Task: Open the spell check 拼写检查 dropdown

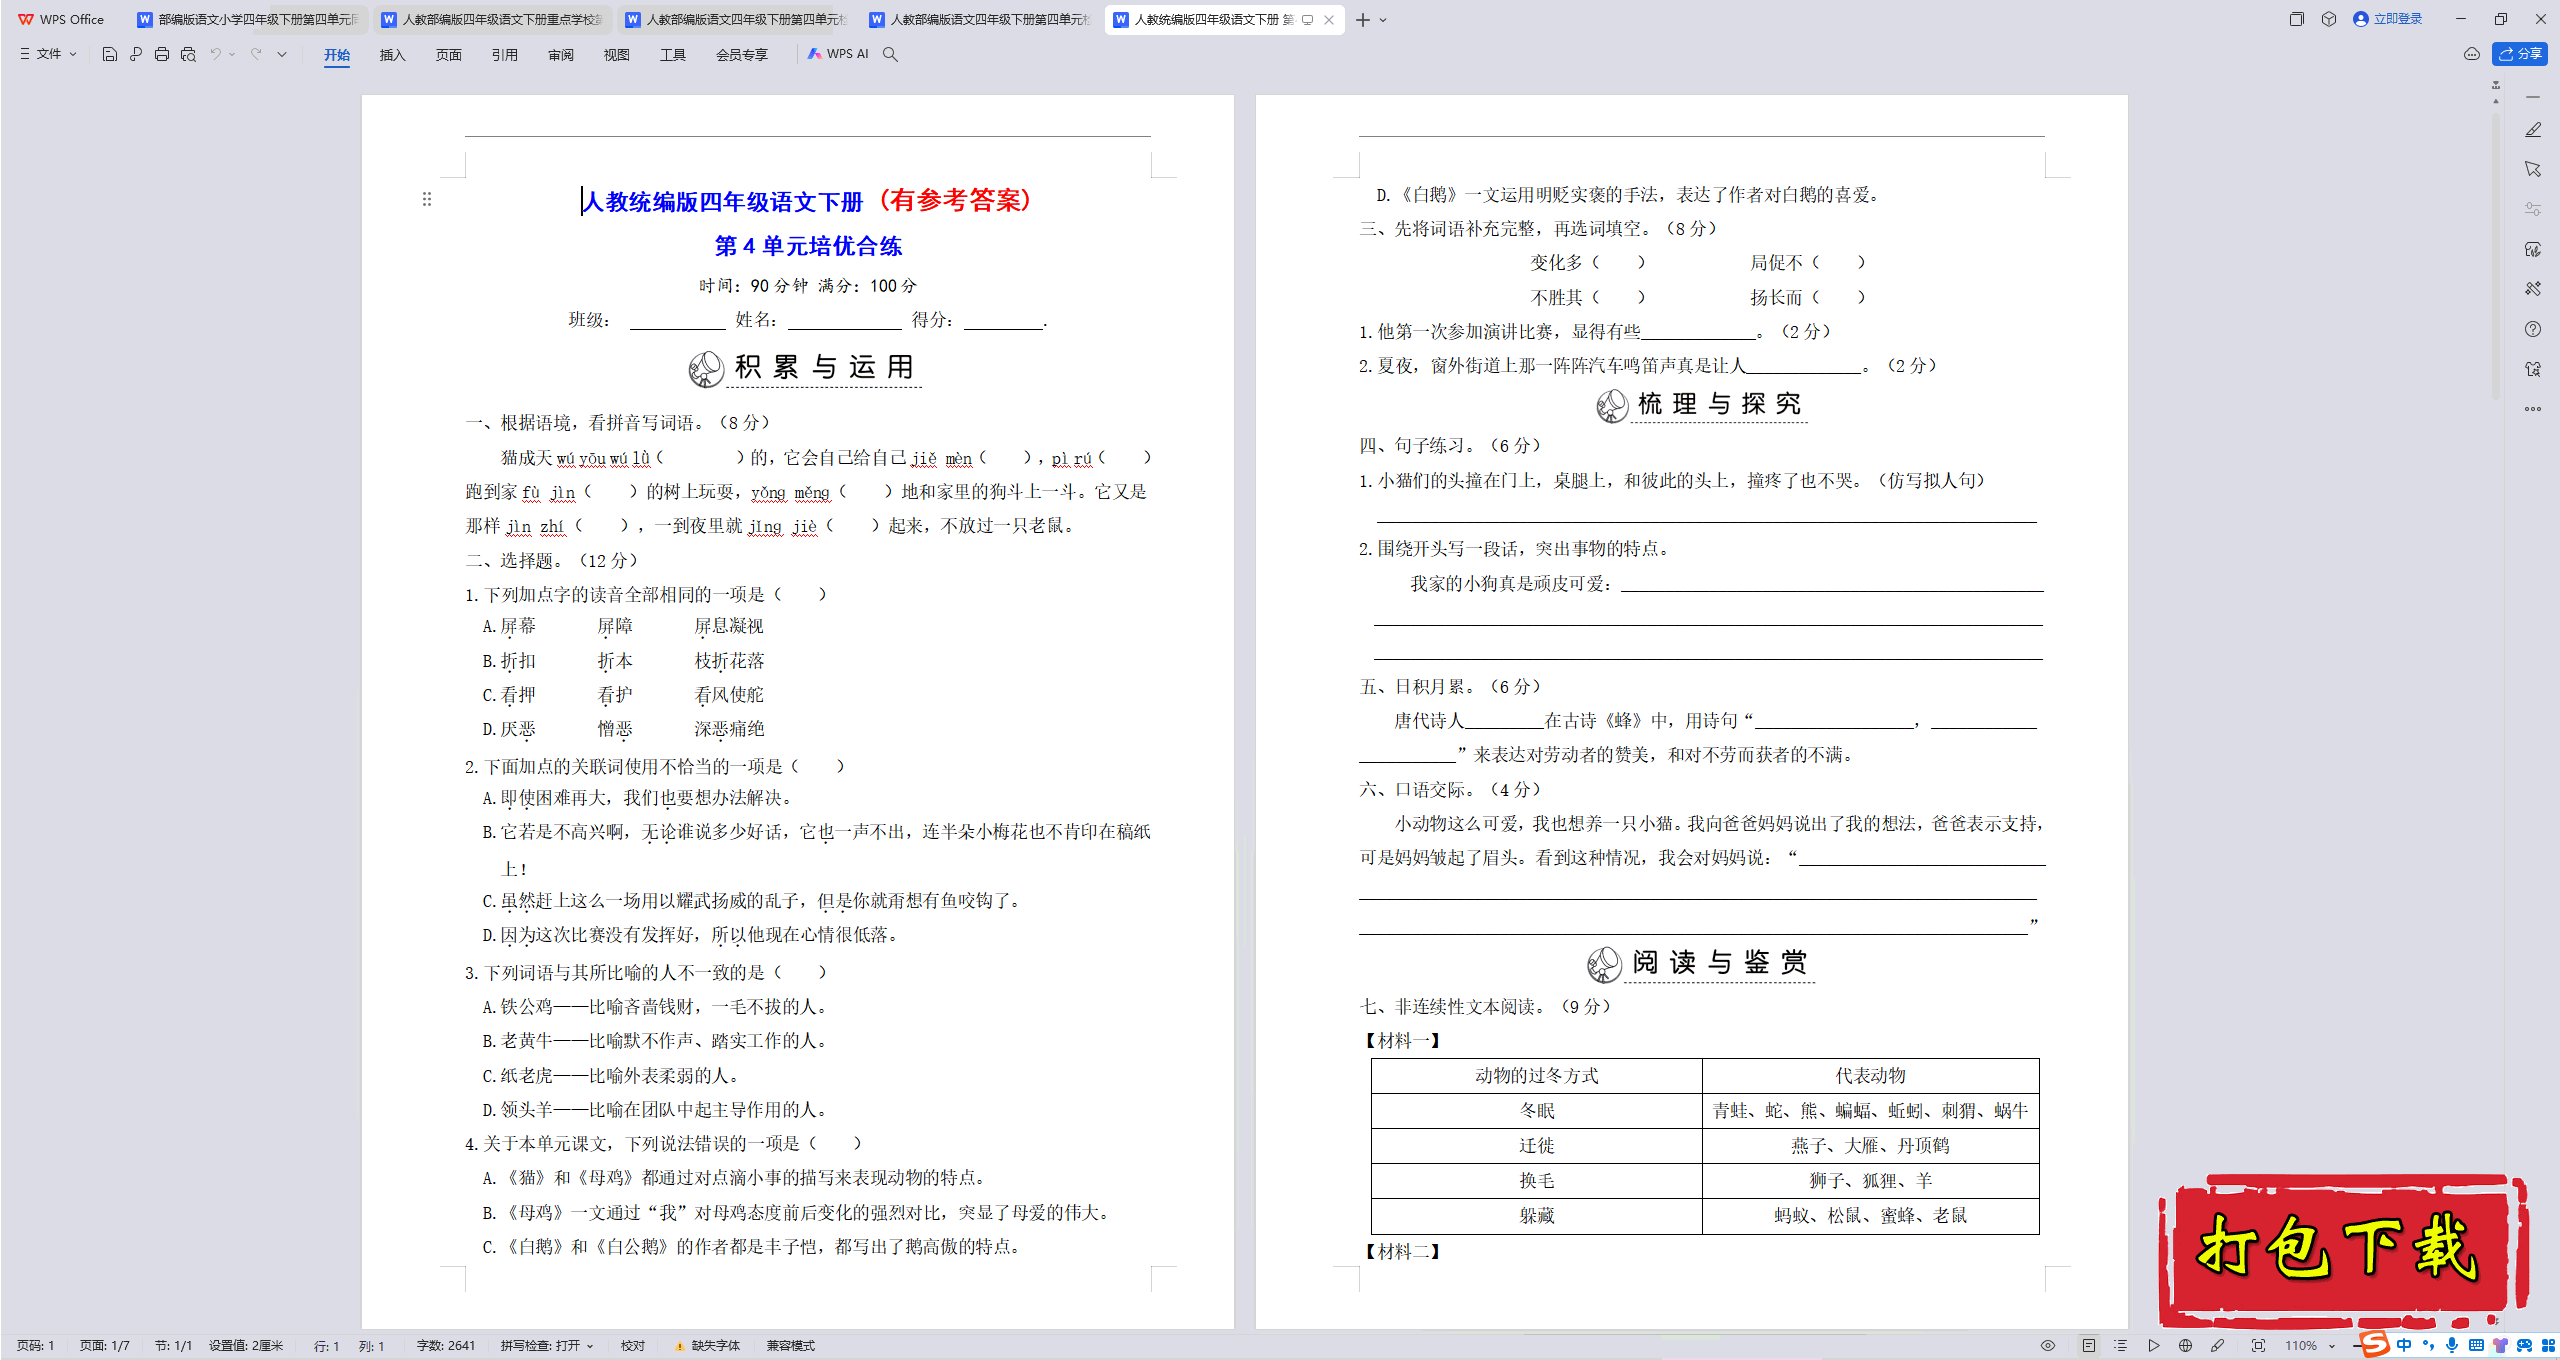Action: click(x=547, y=1346)
